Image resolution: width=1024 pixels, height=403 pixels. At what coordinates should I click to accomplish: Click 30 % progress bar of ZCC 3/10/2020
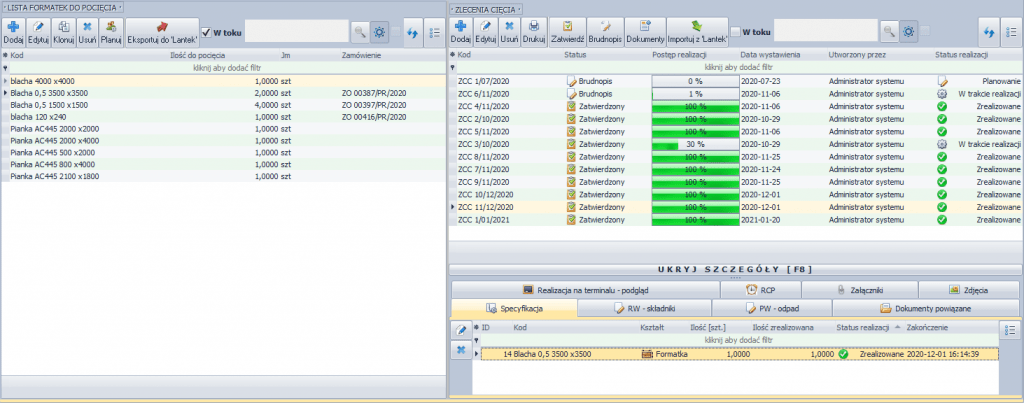695,144
